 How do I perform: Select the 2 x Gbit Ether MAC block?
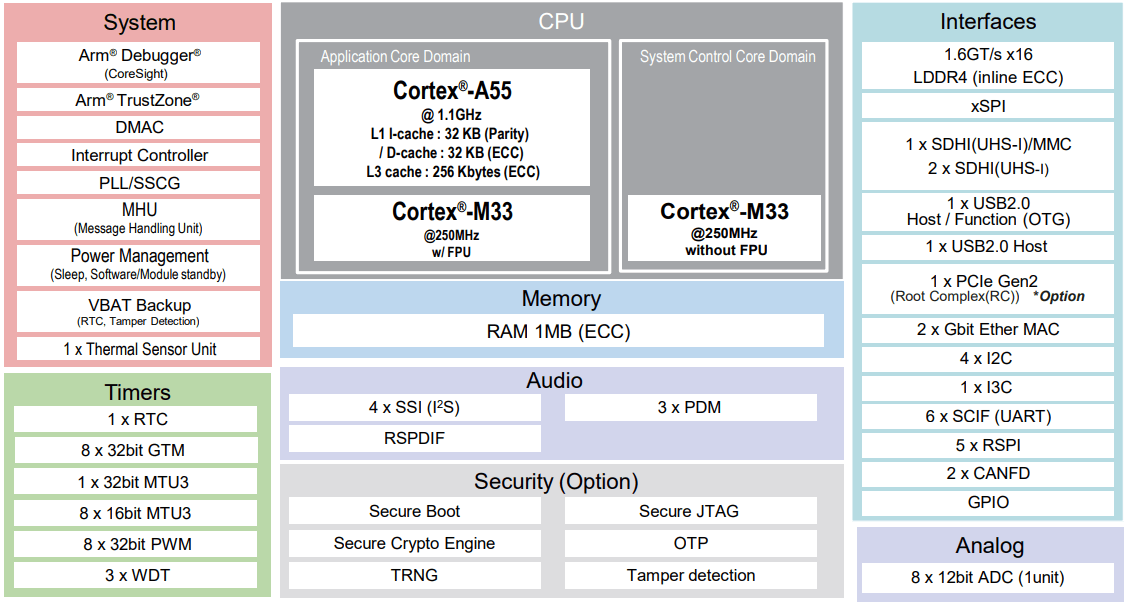[987, 330]
